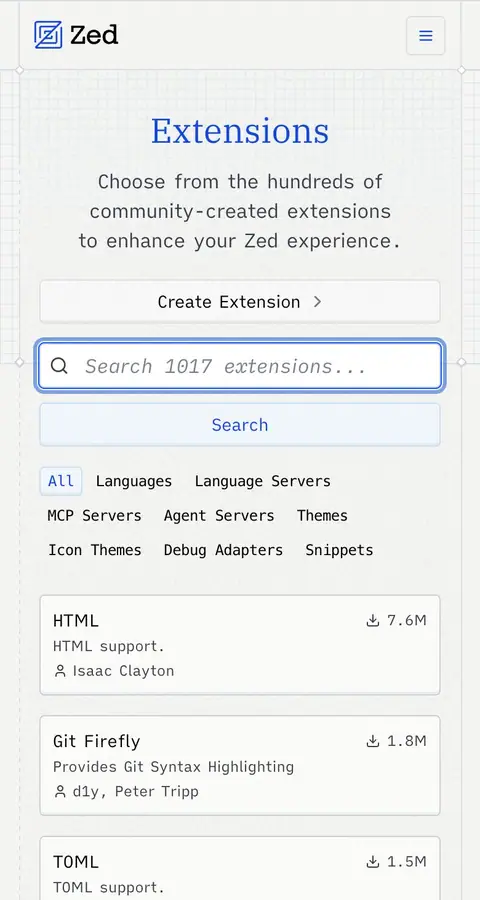480x900 pixels.
Task: Focus the Search 1017 extensions field
Action: point(240,366)
